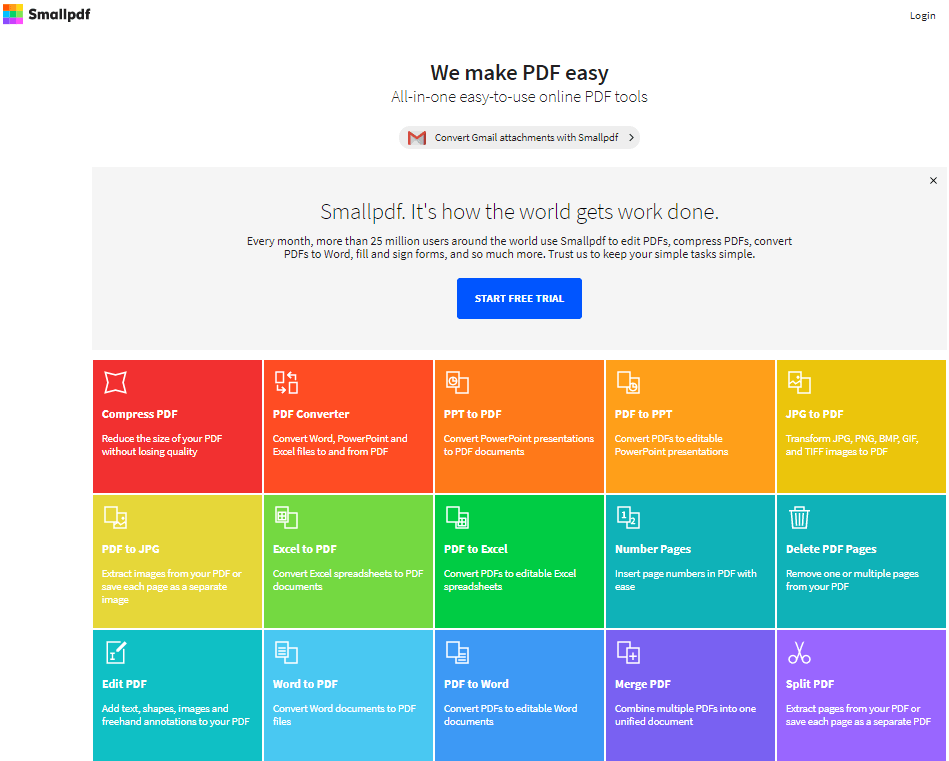
Task: Click 'Convert Excel spreadsheets to PDF documents' text
Action: (348, 580)
